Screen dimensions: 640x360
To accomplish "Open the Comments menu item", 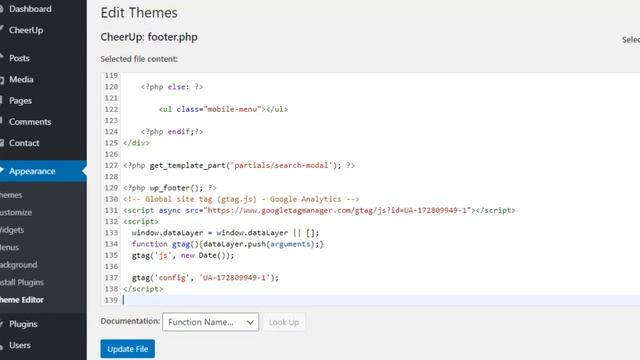I will click(30, 122).
